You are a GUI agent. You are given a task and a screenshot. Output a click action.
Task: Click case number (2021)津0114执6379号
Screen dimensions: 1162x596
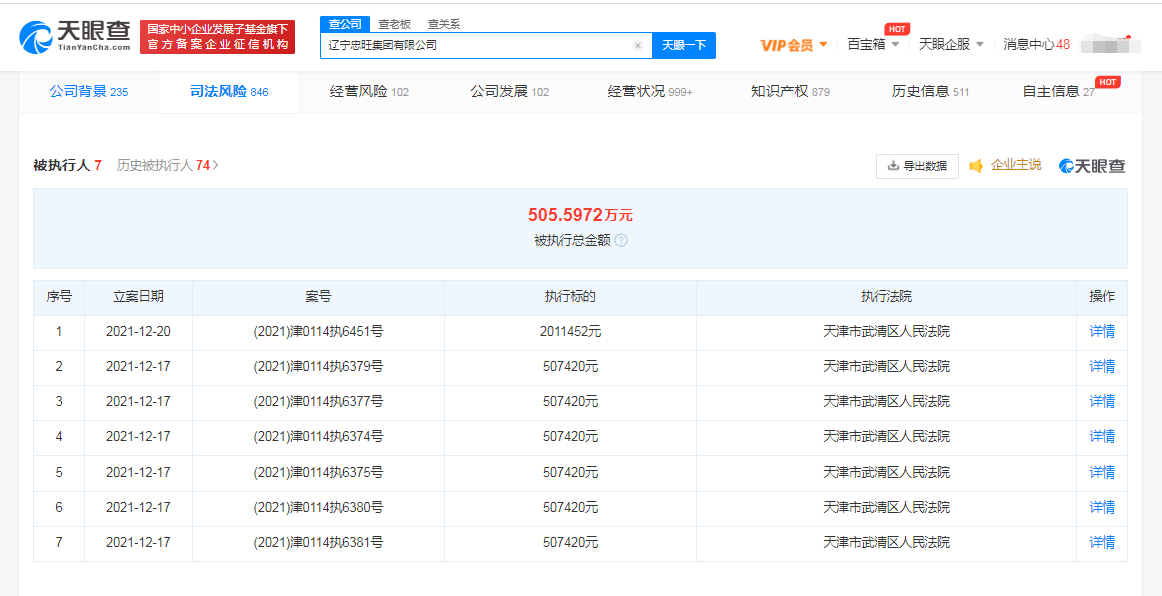(x=318, y=366)
